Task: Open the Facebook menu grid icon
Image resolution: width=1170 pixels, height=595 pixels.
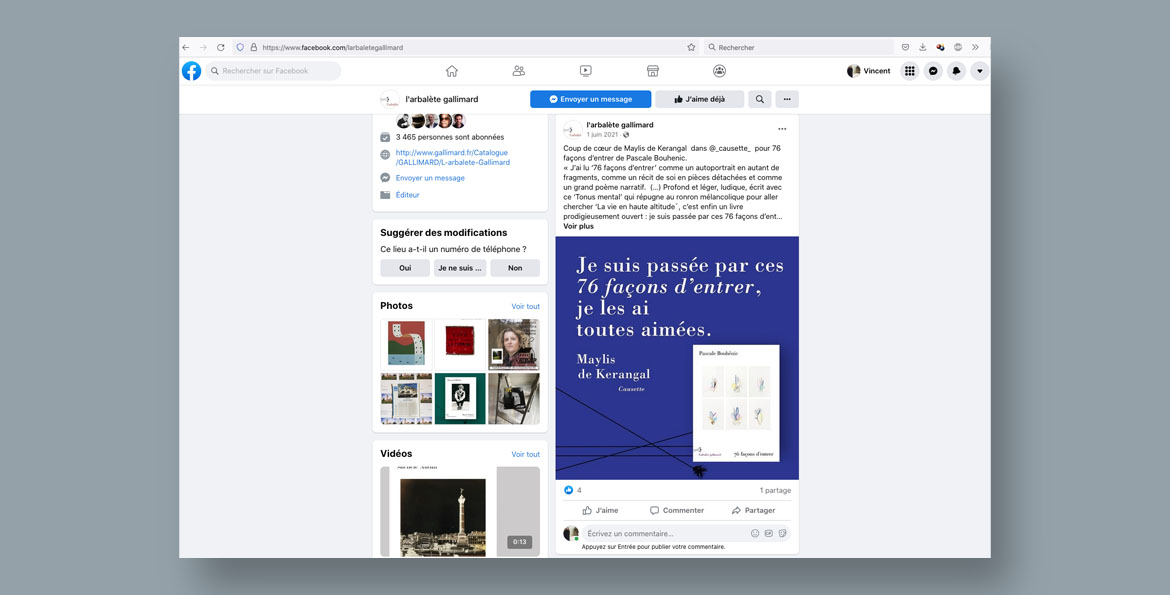Action: click(910, 71)
